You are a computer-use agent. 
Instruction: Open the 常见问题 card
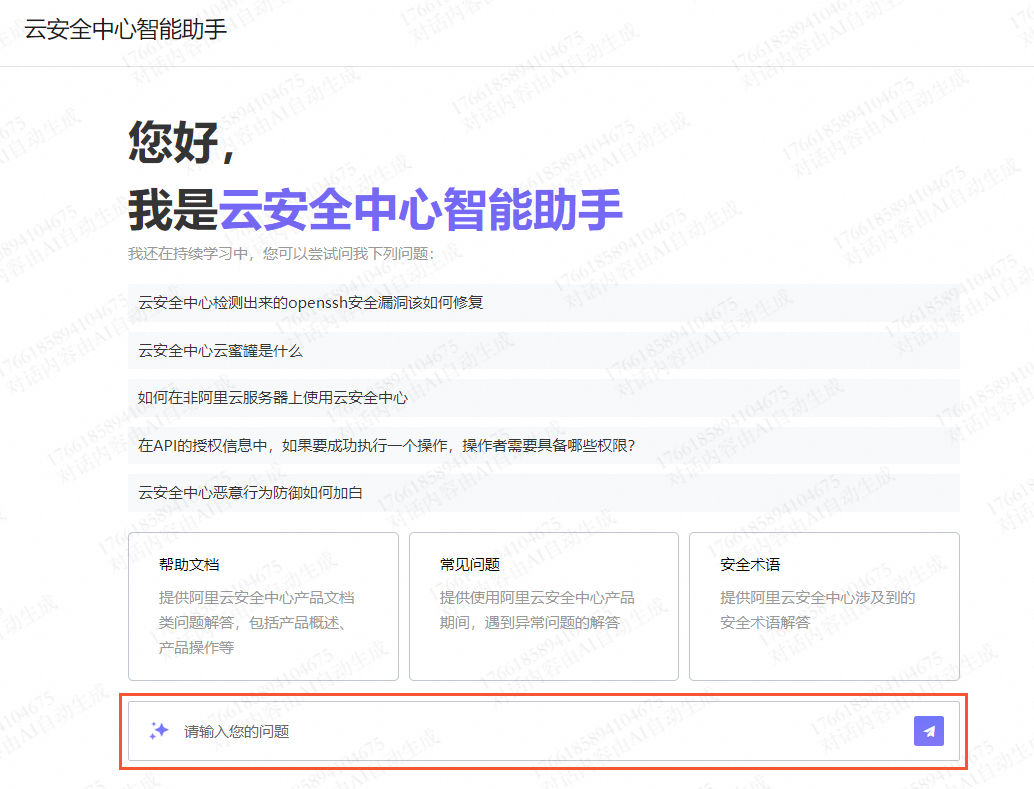pos(544,606)
